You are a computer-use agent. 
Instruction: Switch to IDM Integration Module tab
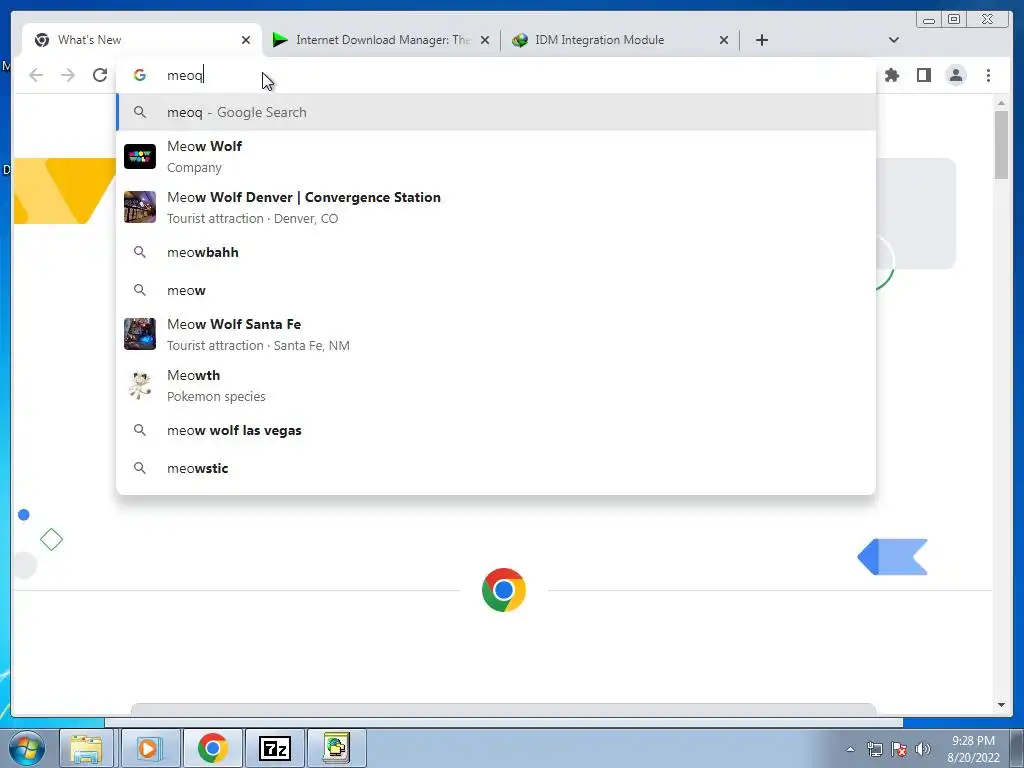pyautogui.click(x=620, y=40)
